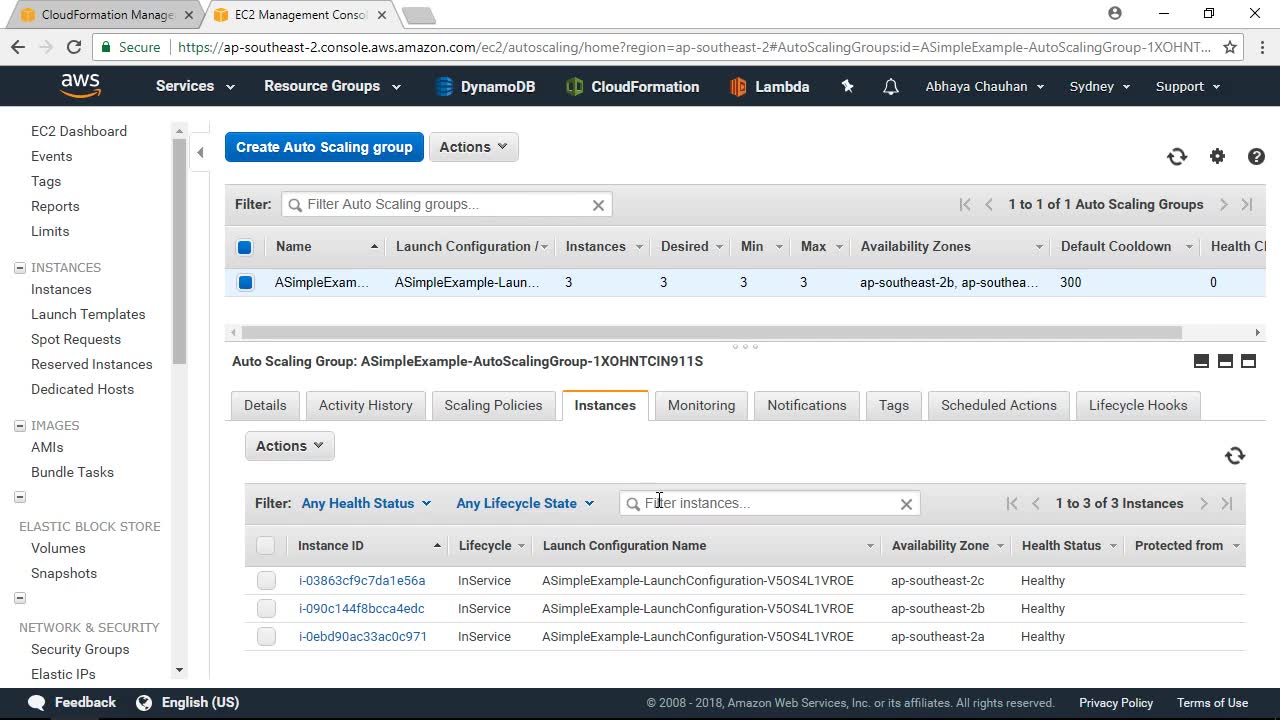Go to last page of instances
Image resolution: width=1280 pixels, height=720 pixels.
pyautogui.click(x=1227, y=503)
